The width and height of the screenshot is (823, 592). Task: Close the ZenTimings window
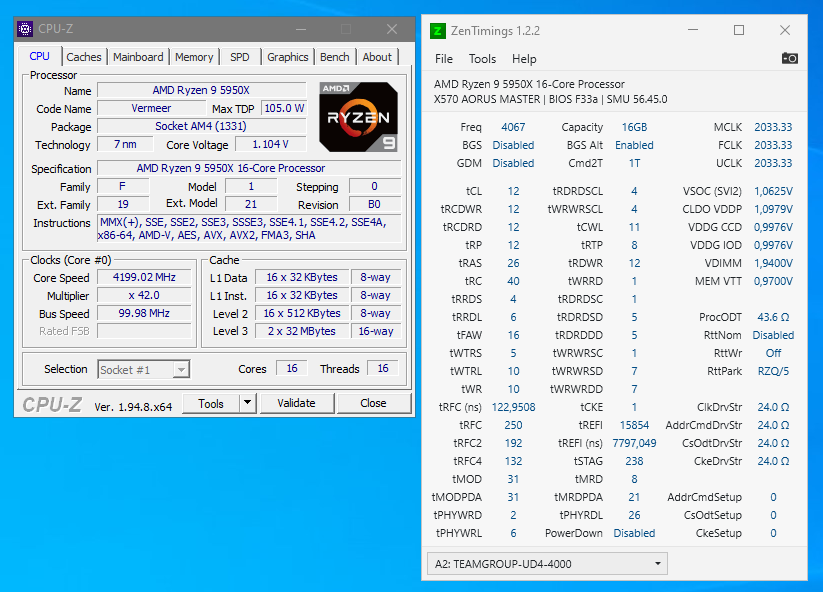point(785,30)
